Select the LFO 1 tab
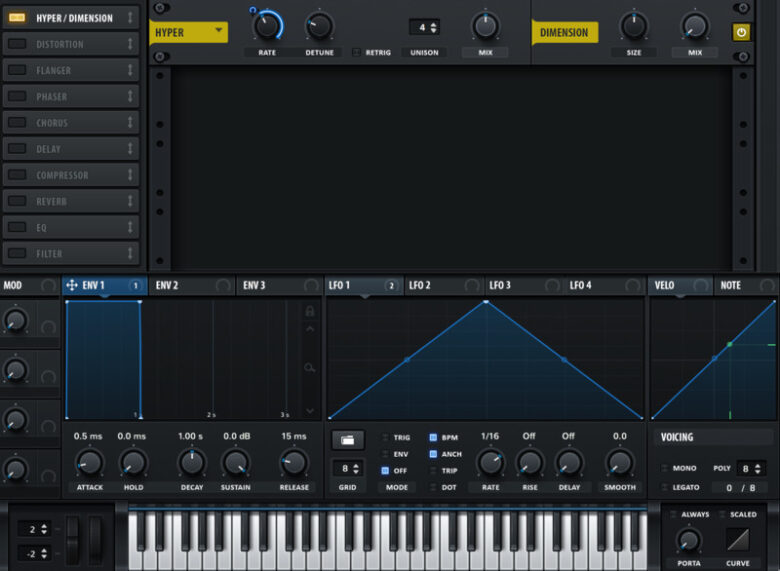 point(364,286)
